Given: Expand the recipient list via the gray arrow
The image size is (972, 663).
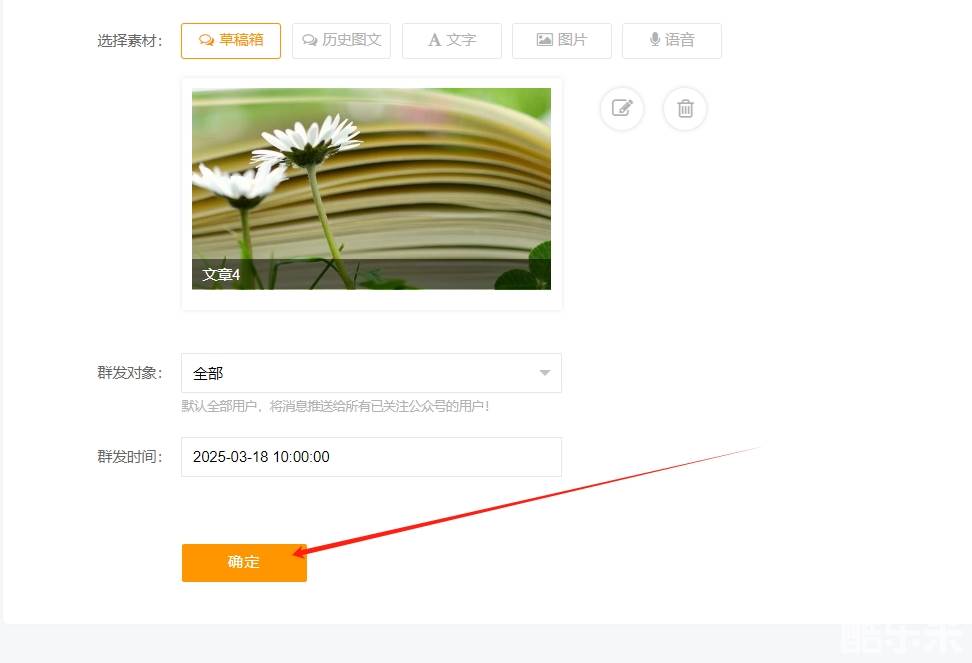Looking at the screenshot, I should [x=545, y=373].
